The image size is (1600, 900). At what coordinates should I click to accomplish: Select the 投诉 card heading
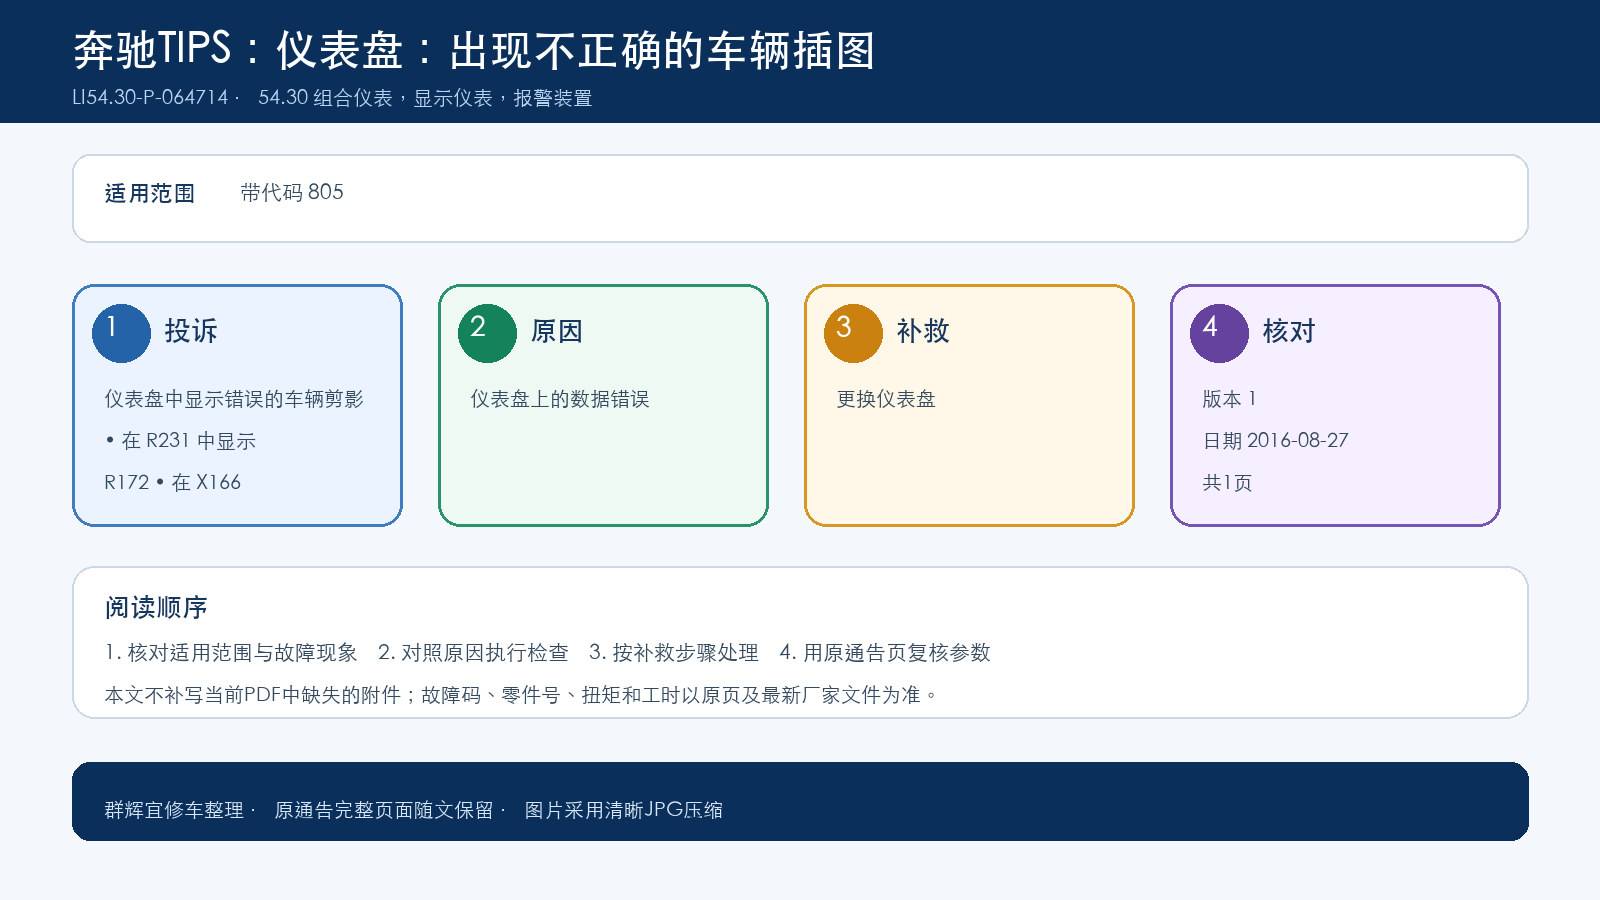tap(191, 331)
